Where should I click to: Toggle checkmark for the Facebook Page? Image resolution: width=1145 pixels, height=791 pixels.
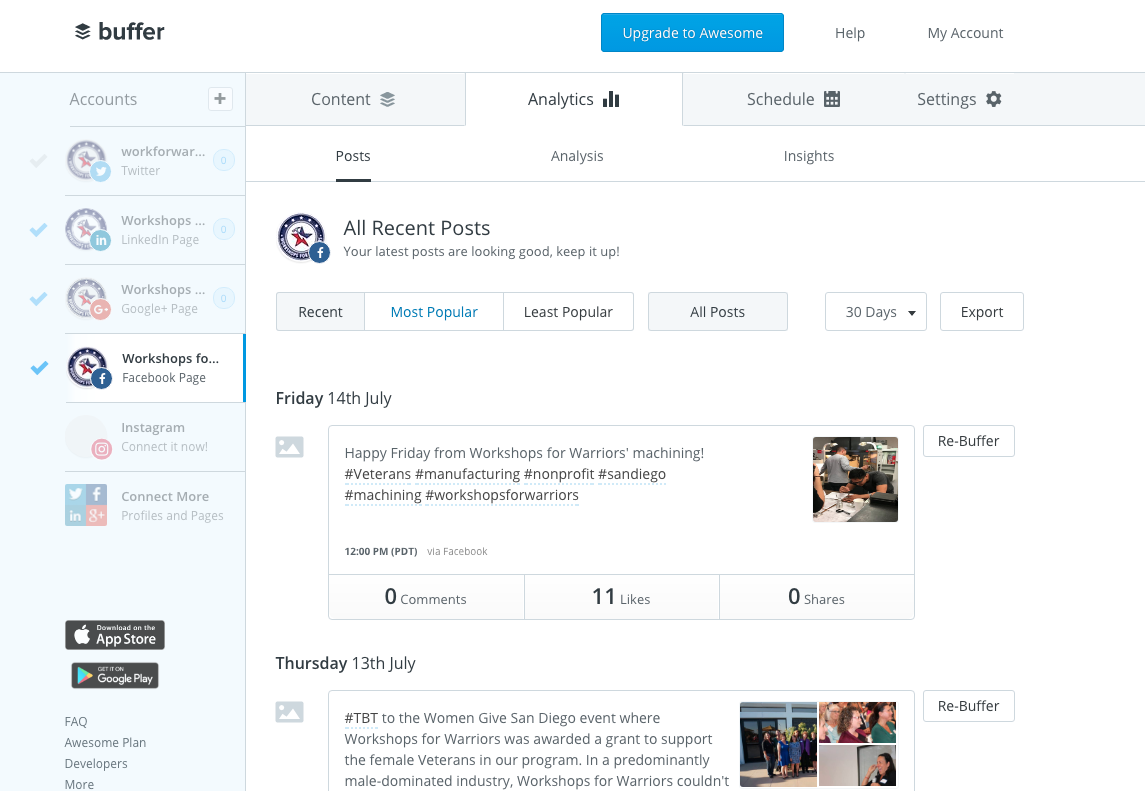tap(39, 367)
